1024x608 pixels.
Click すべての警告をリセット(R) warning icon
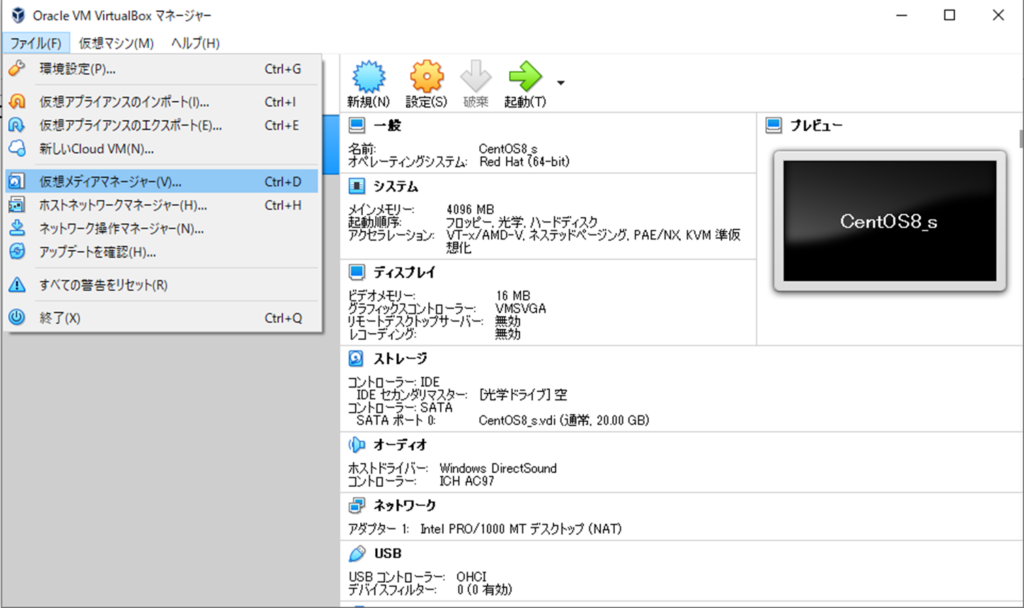pyautogui.click(x=17, y=285)
